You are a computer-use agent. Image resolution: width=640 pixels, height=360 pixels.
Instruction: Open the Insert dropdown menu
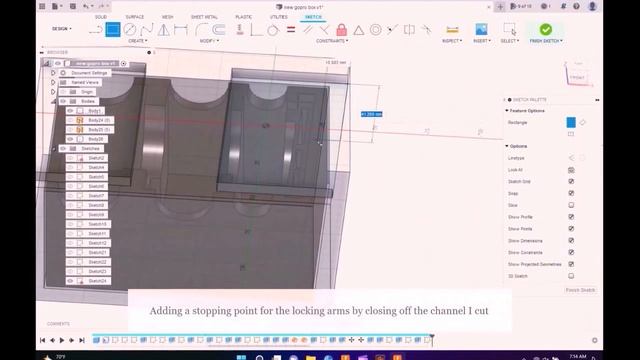pyautogui.click(x=482, y=41)
